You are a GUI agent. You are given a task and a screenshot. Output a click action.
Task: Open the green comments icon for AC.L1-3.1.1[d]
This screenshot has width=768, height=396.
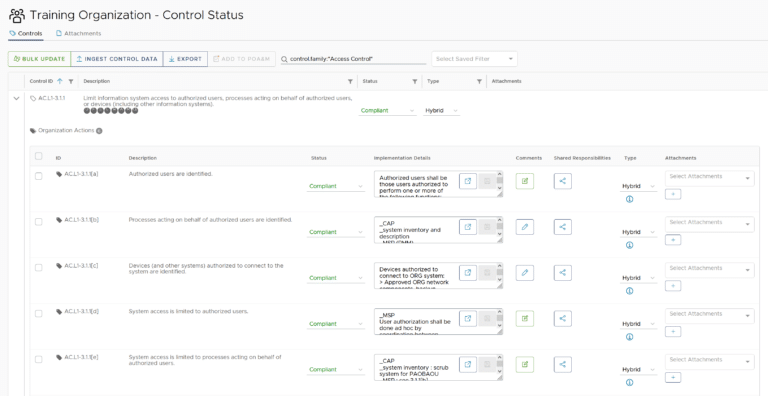tap(525, 319)
